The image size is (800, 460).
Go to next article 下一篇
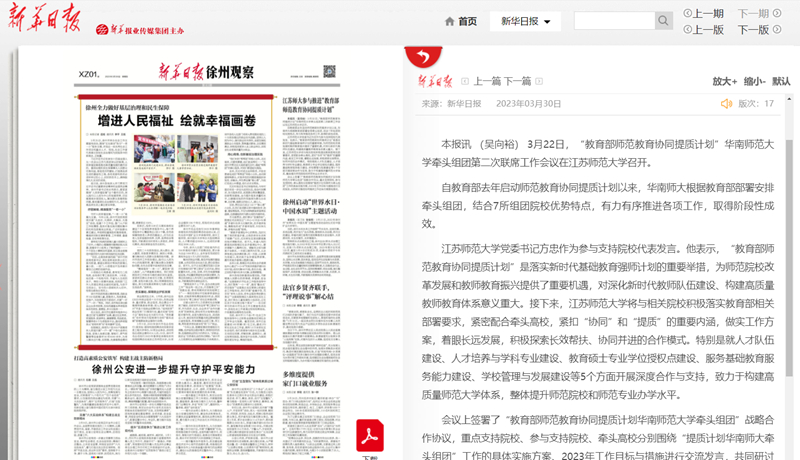click(517, 81)
